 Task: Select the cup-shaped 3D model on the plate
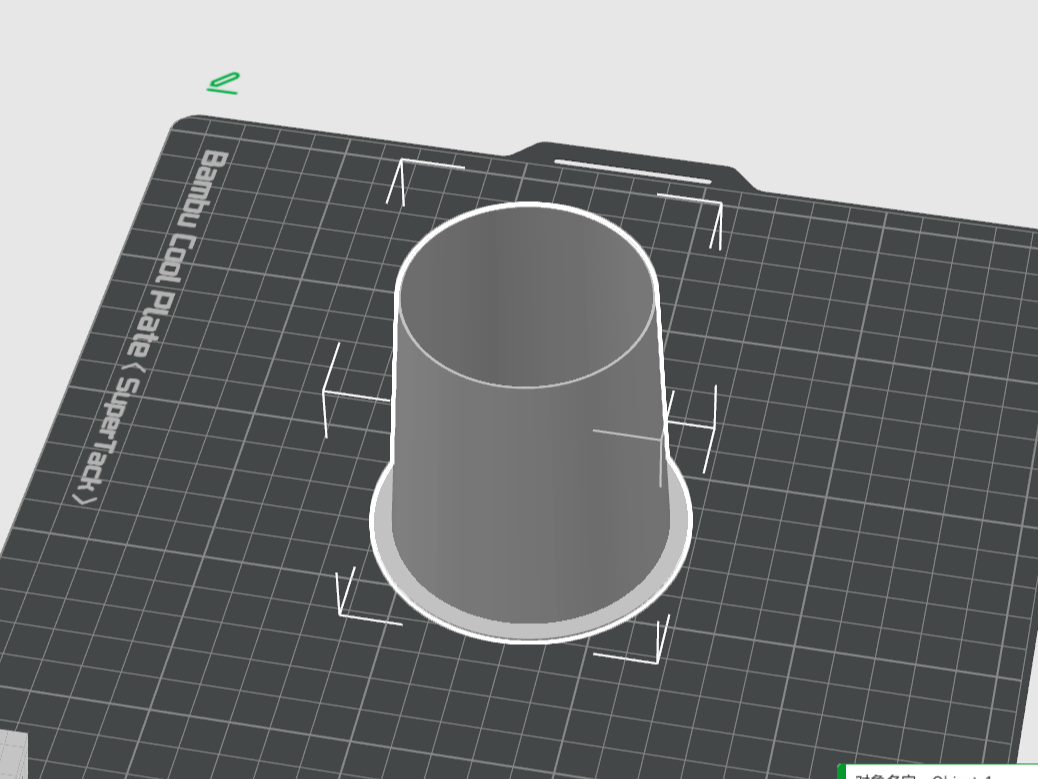click(x=531, y=422)
